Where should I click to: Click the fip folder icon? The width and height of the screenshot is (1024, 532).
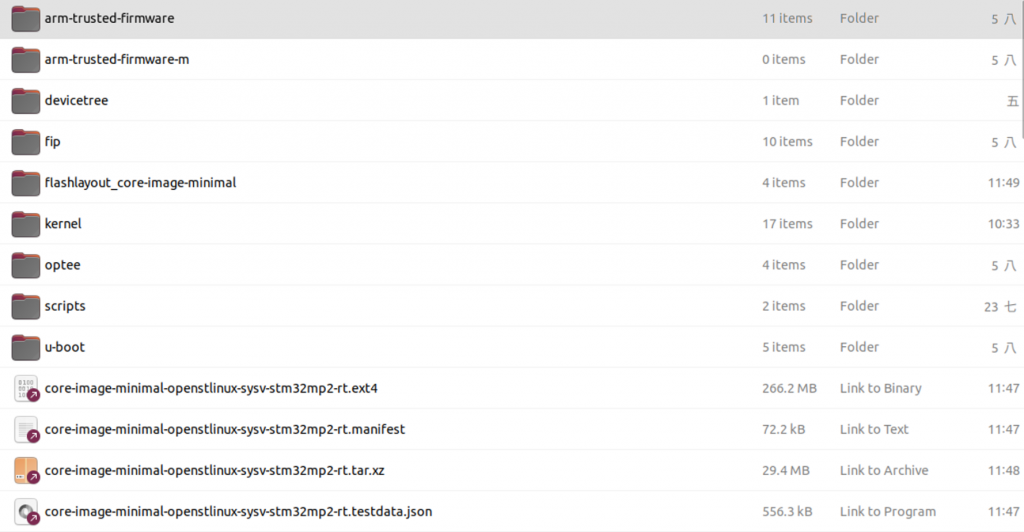click(25, 142)
